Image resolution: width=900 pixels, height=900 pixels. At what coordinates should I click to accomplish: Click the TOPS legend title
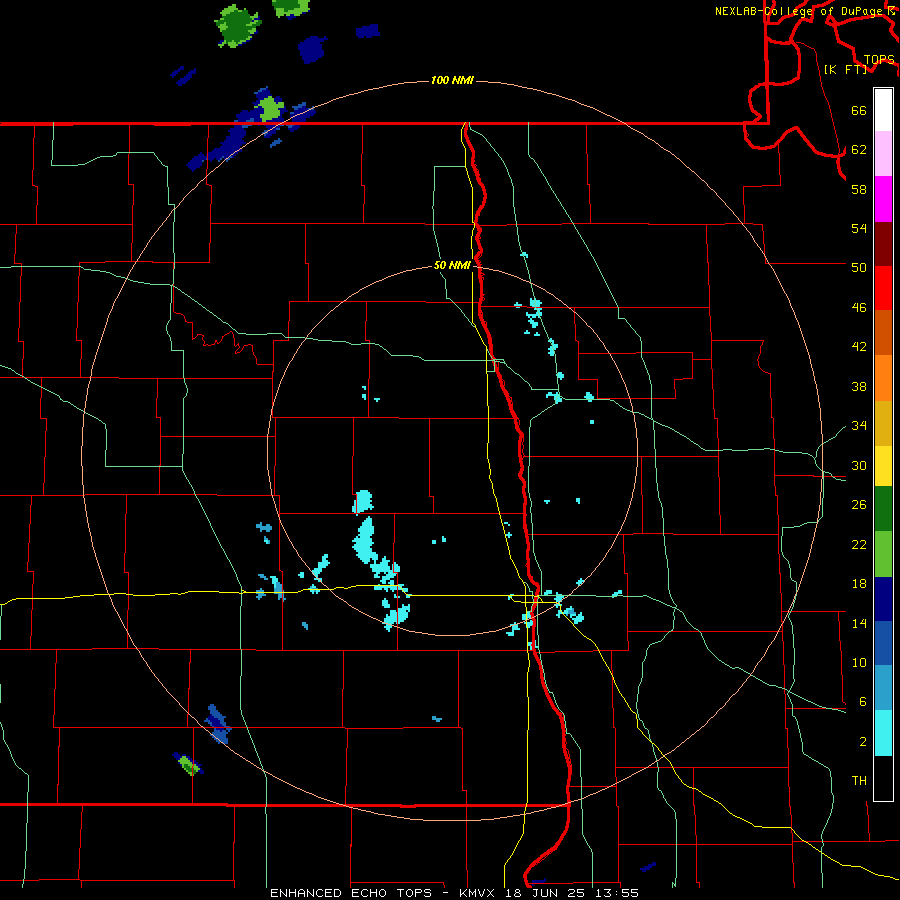tap(879, 59)
